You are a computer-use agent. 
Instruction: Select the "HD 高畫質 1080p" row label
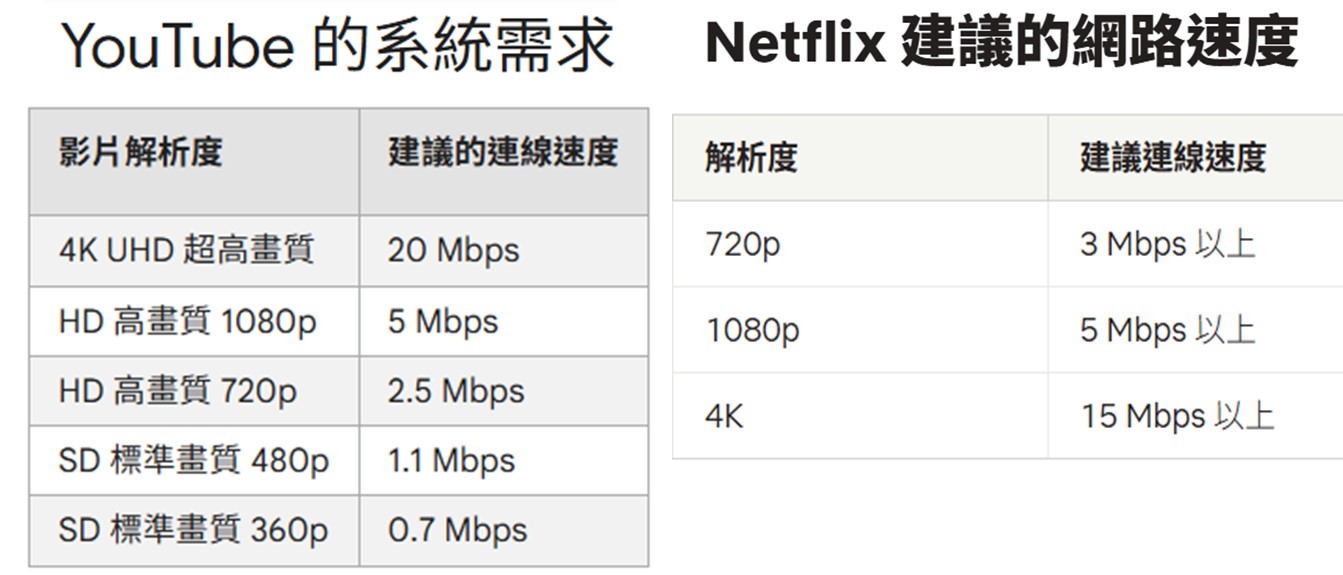point(187,322)
